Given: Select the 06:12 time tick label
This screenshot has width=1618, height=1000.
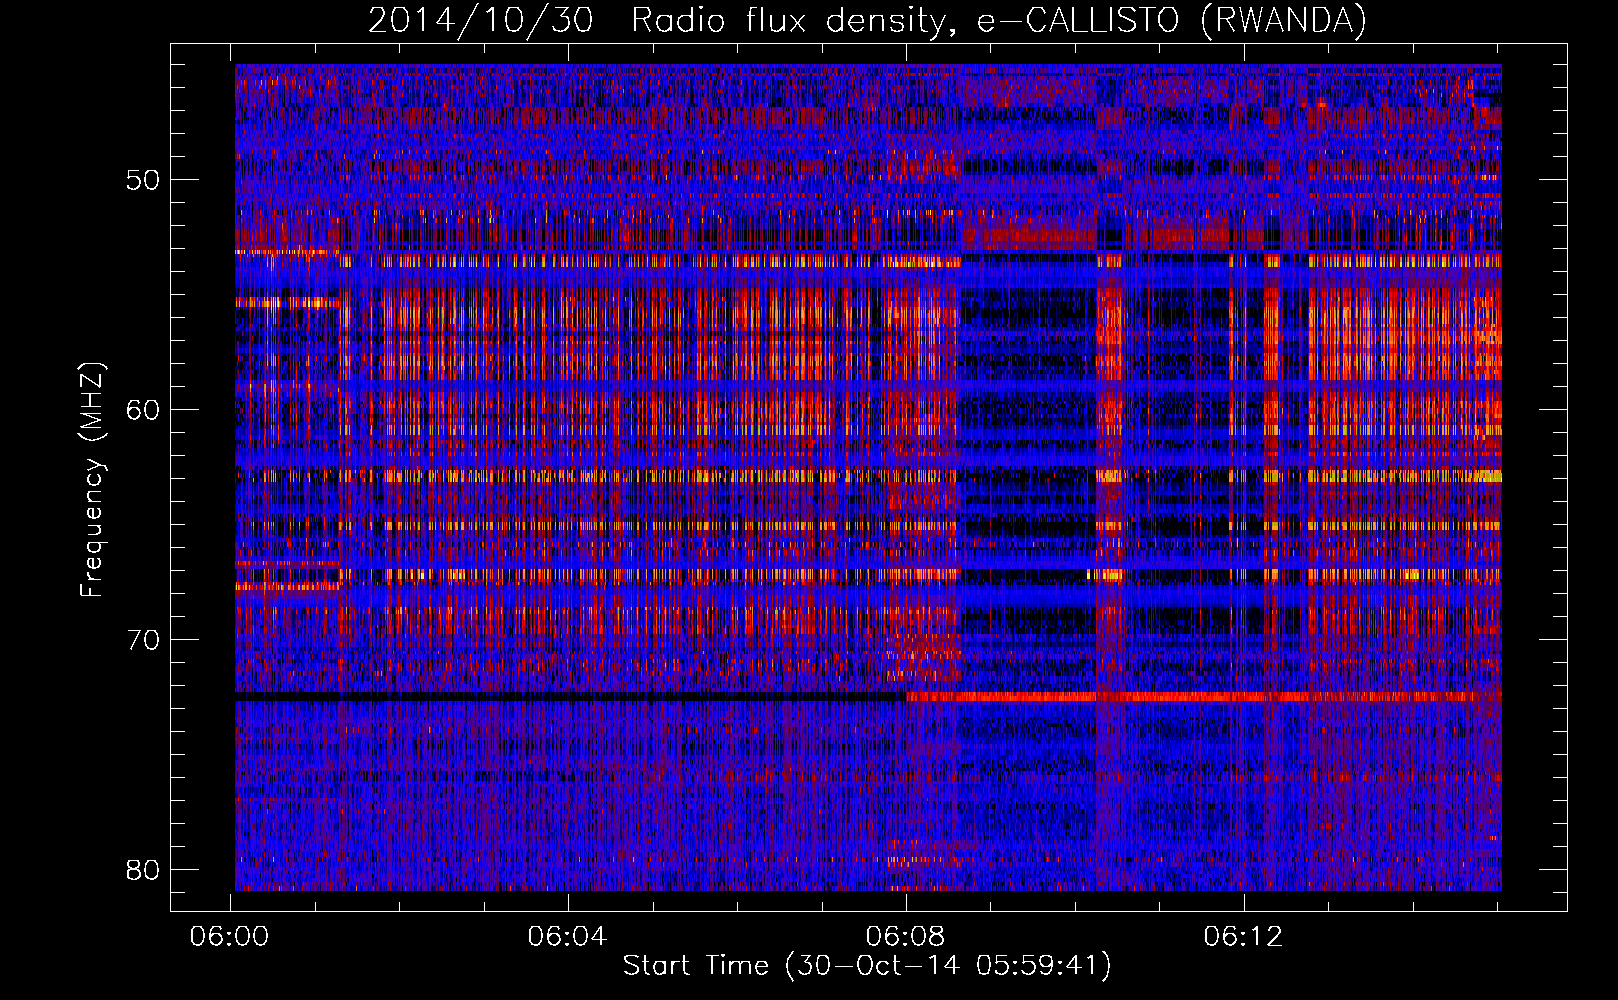Looking at the screenshot, I should click(x=1243, y=937).
